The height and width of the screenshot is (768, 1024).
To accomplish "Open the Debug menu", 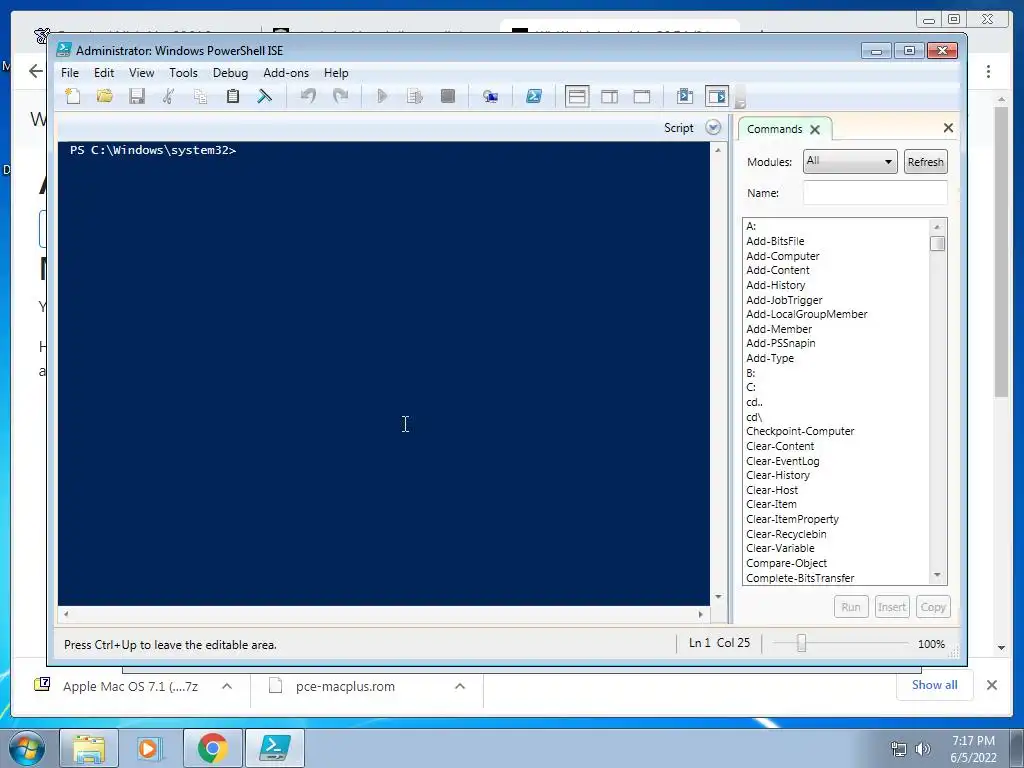I will tap(231, 72).
